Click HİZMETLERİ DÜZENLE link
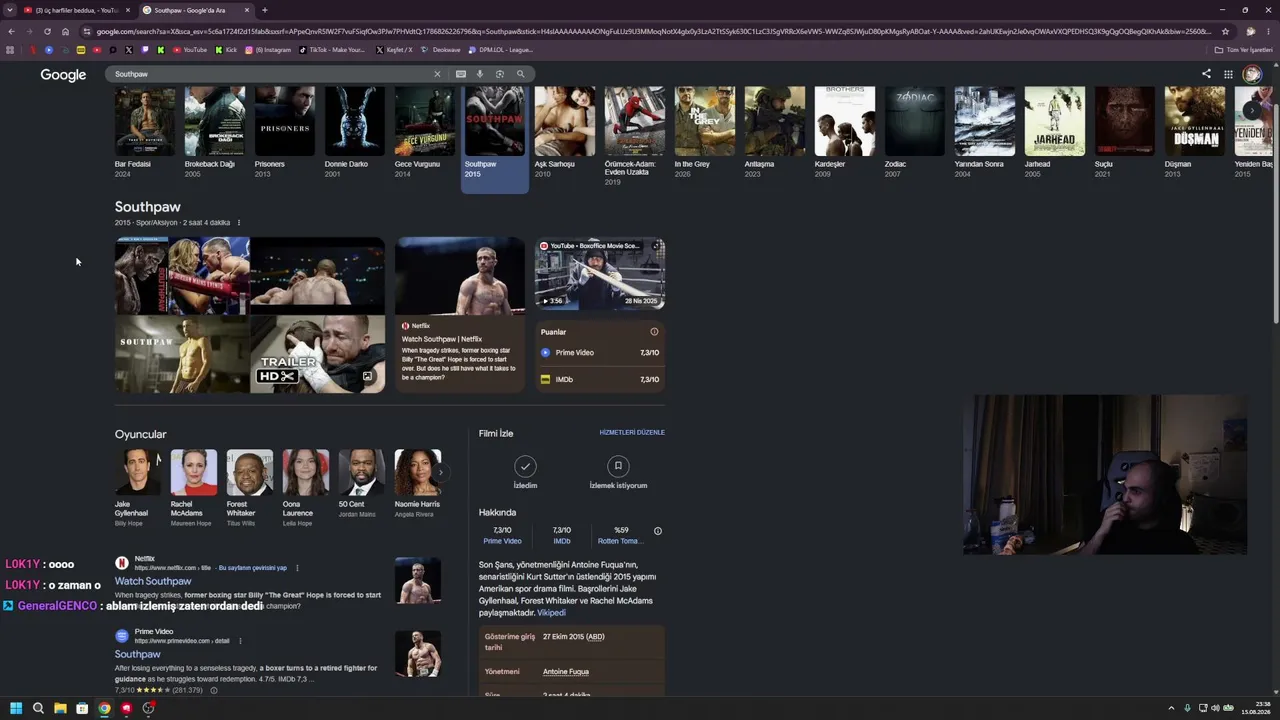 632,433
